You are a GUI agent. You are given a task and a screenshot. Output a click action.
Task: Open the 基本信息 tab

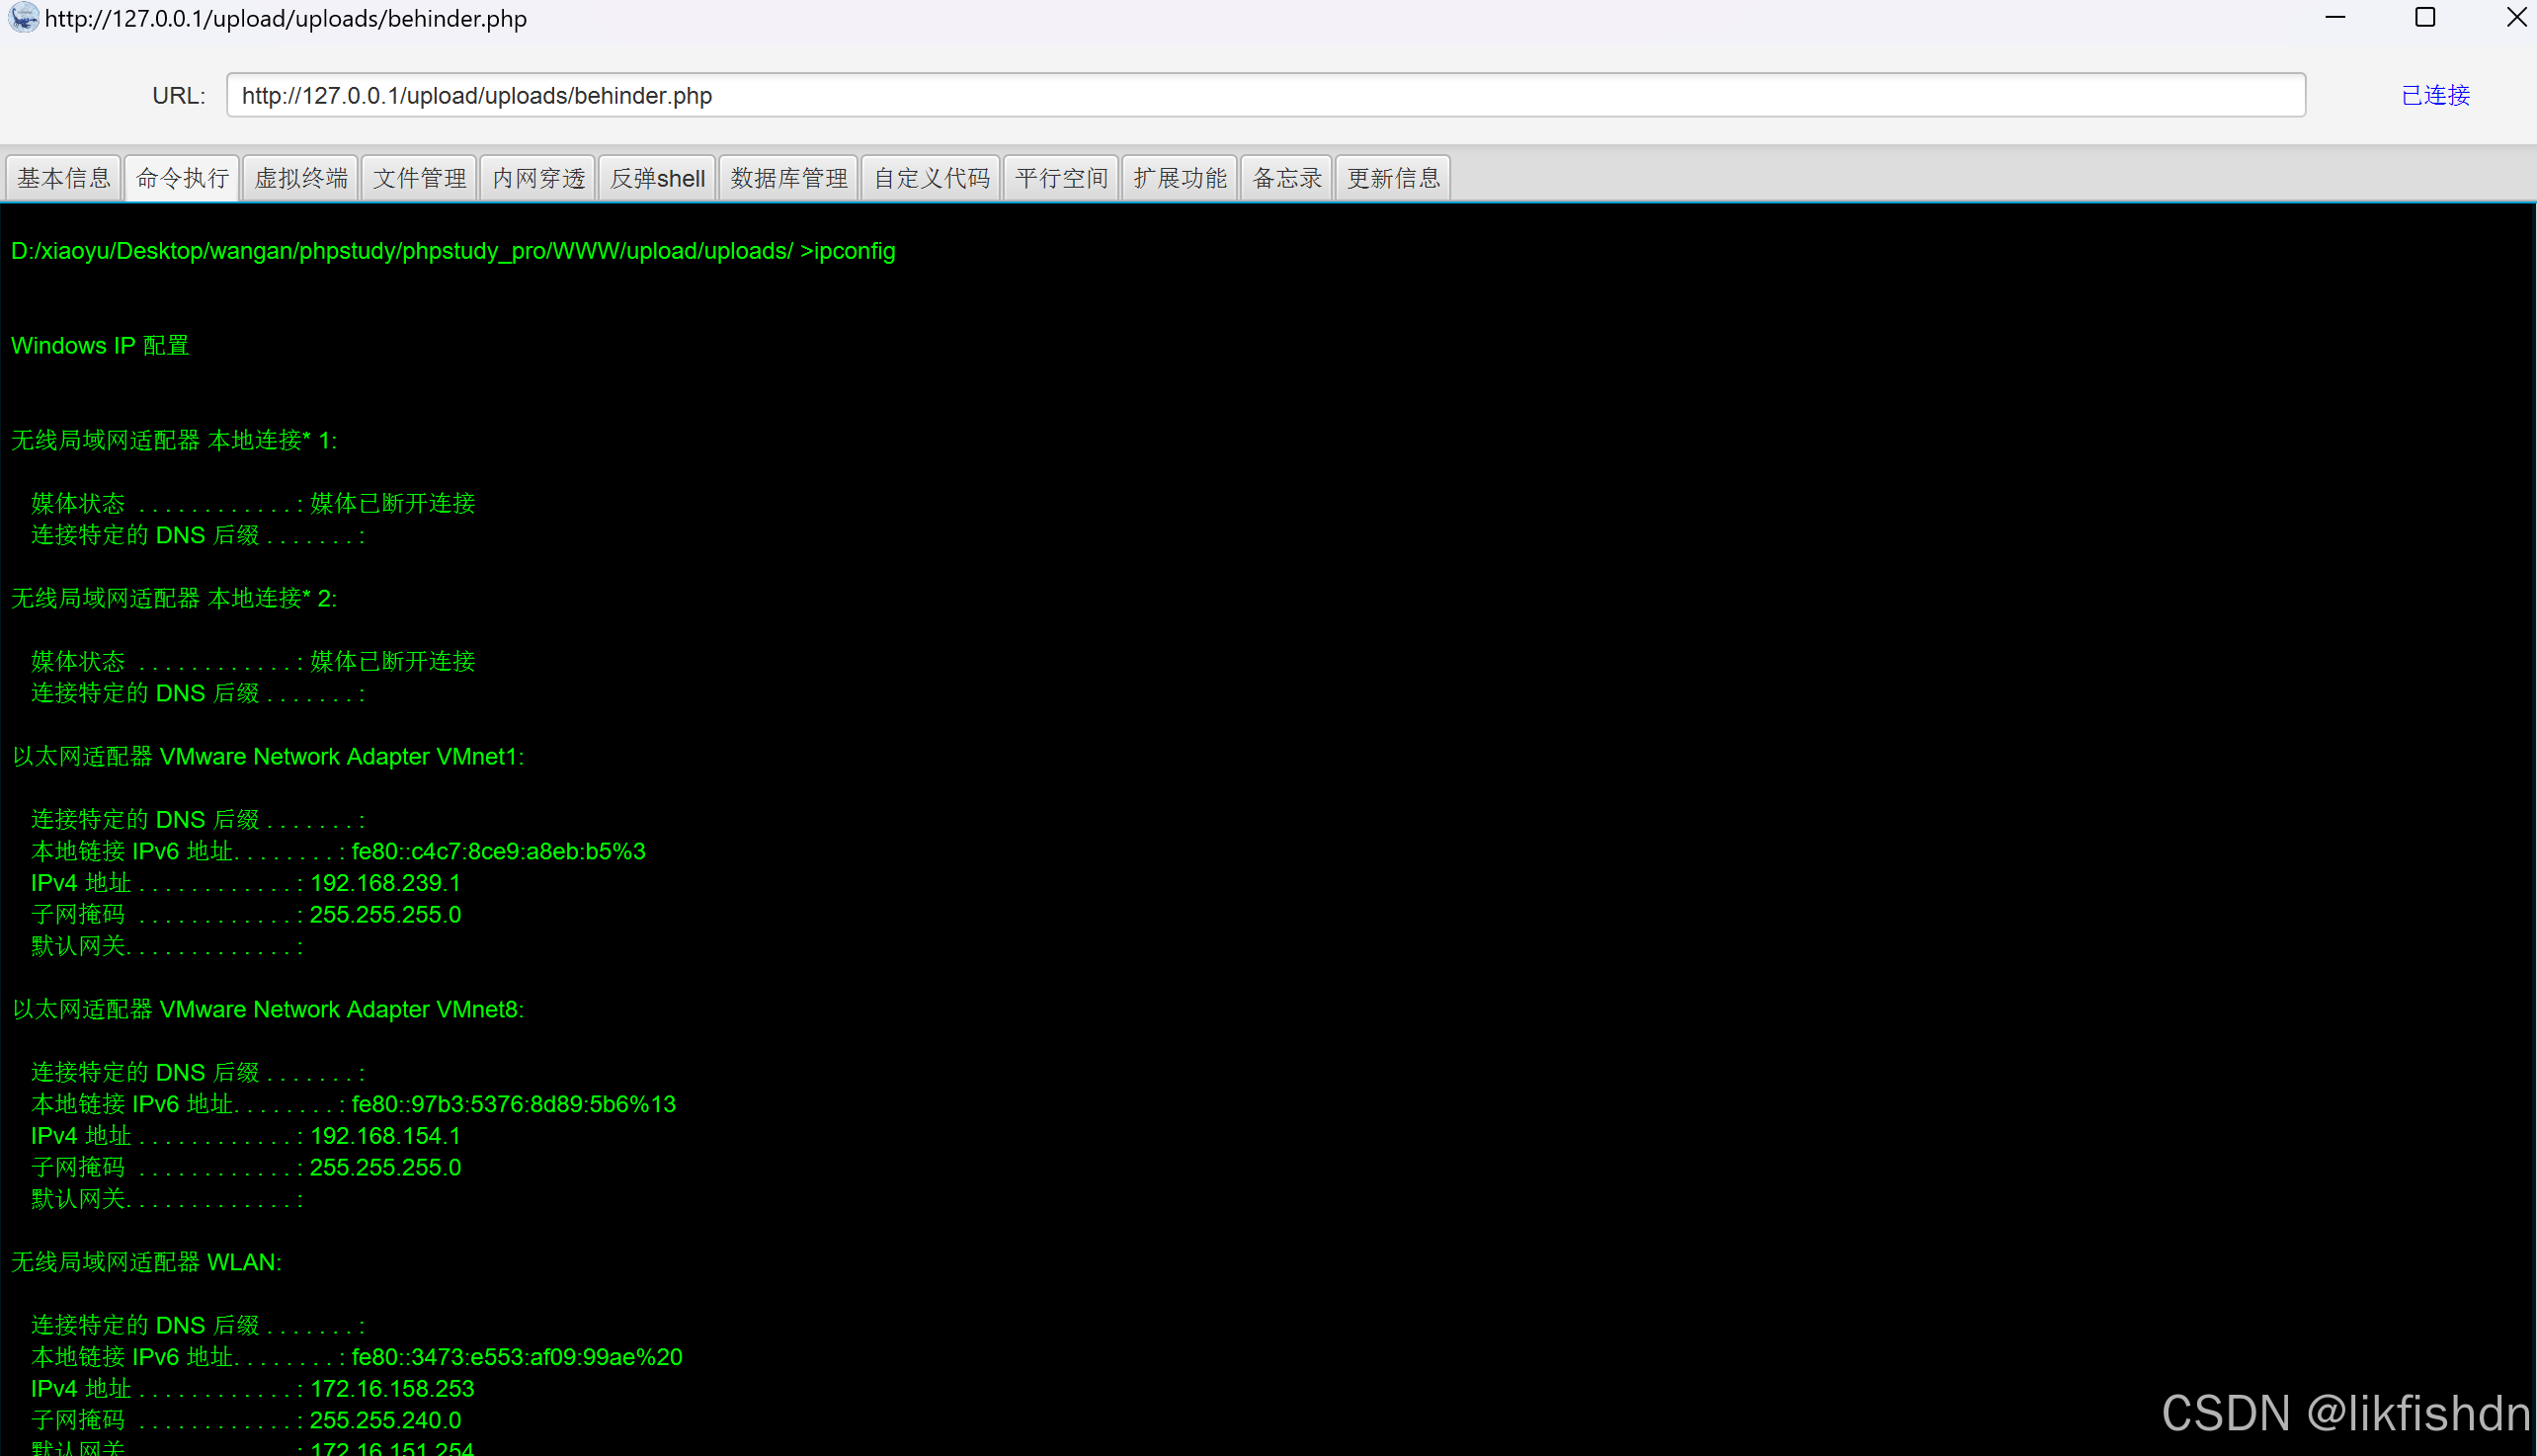63,178
